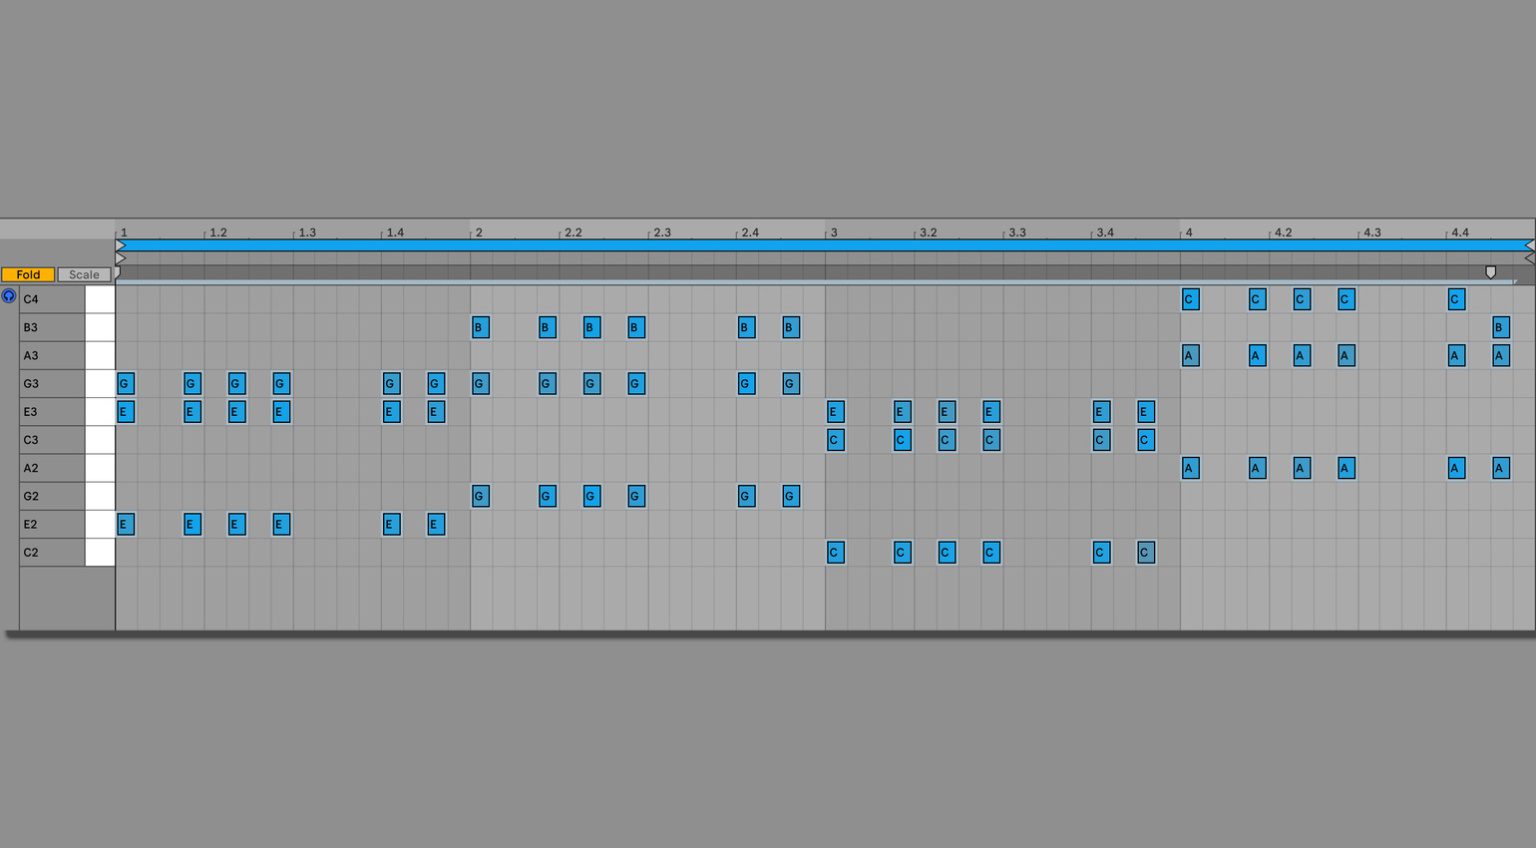The width and height of the screenshot is (1536, 848).
Task: Enable Scale highlighting mode
Action: [83, 274]
